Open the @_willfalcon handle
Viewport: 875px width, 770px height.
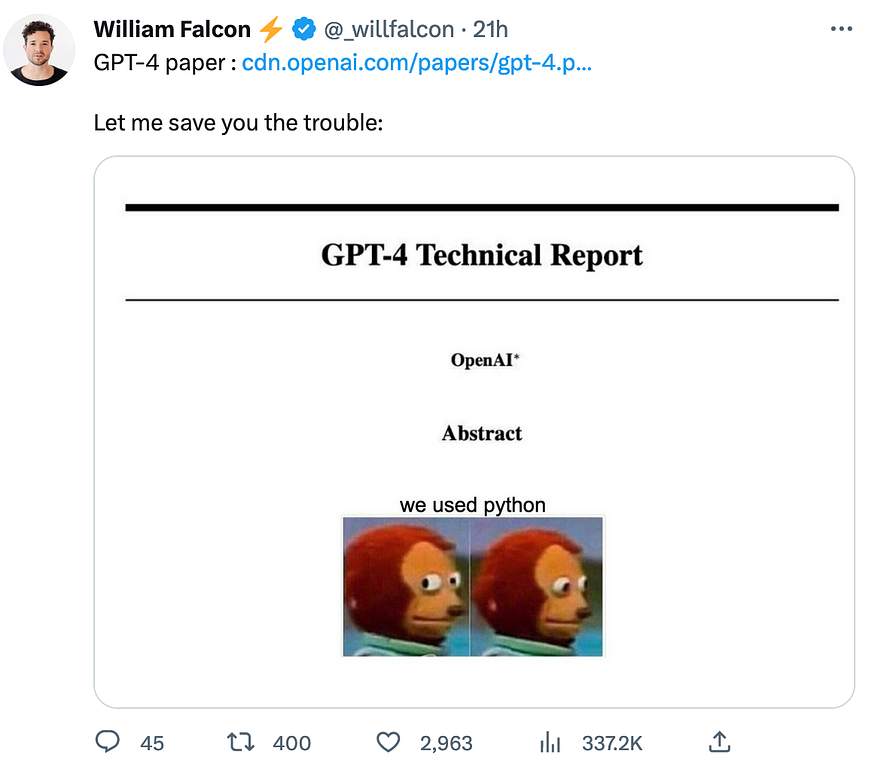point(389,29)
